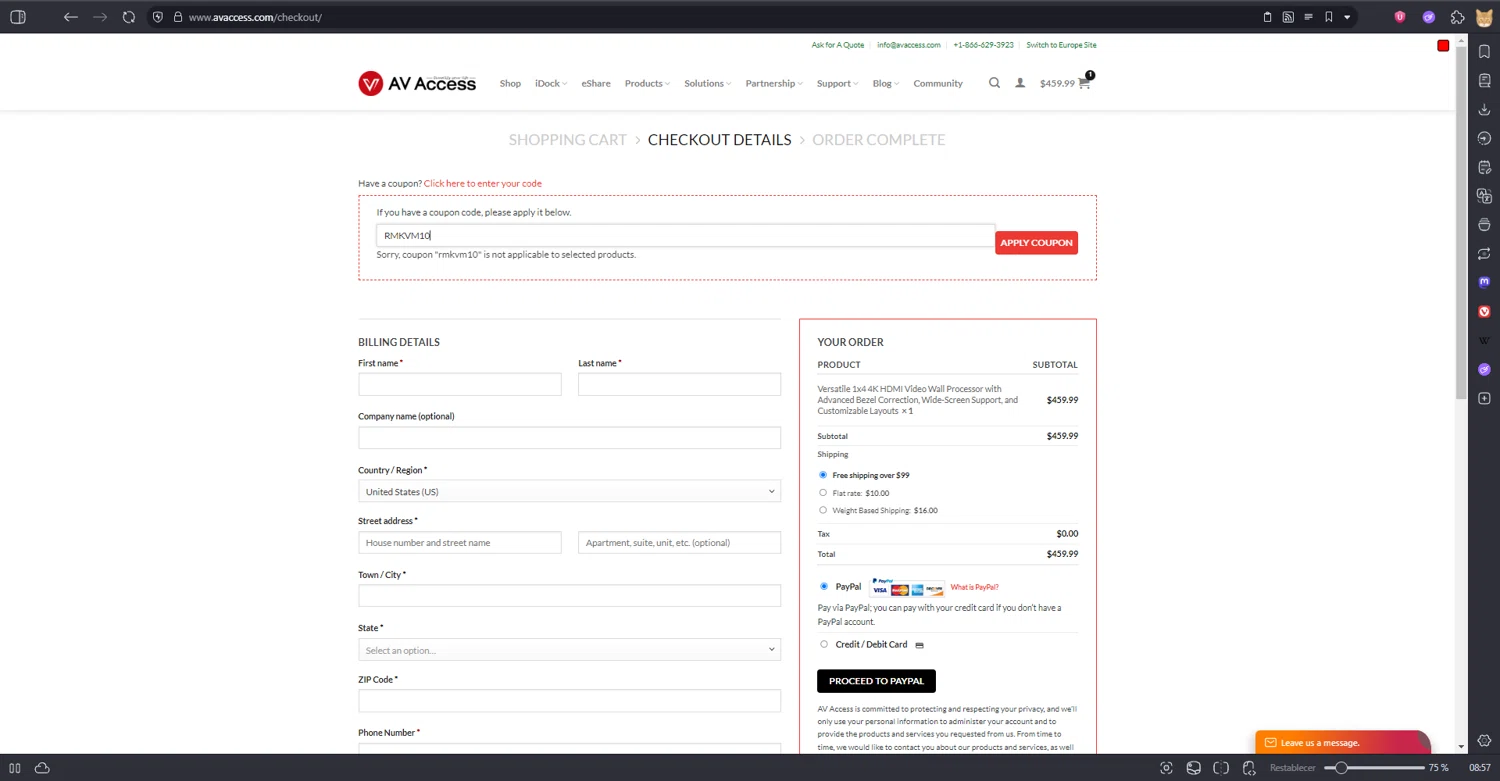Screen dimensions: 1500x781
Task: Open the Notes panel
Action: click(1484, 167)
